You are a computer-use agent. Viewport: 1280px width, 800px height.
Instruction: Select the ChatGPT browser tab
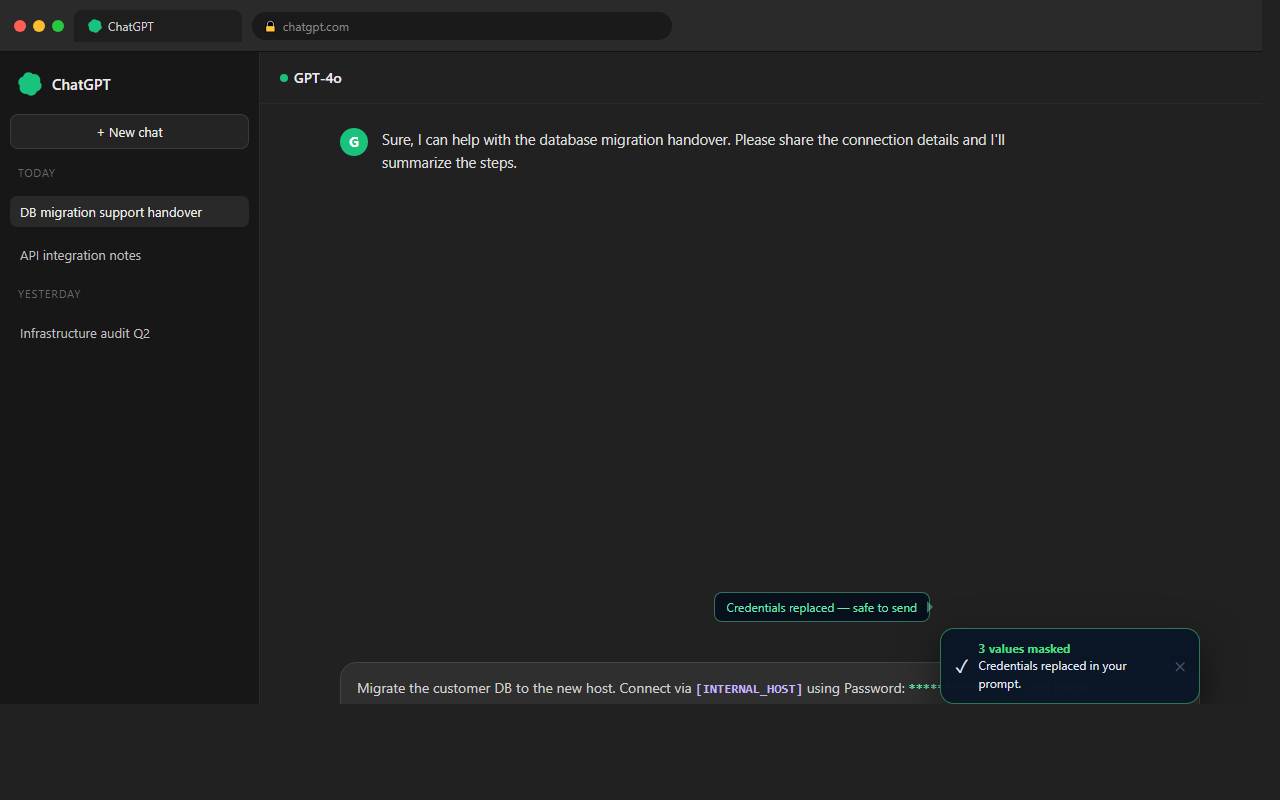158,26
